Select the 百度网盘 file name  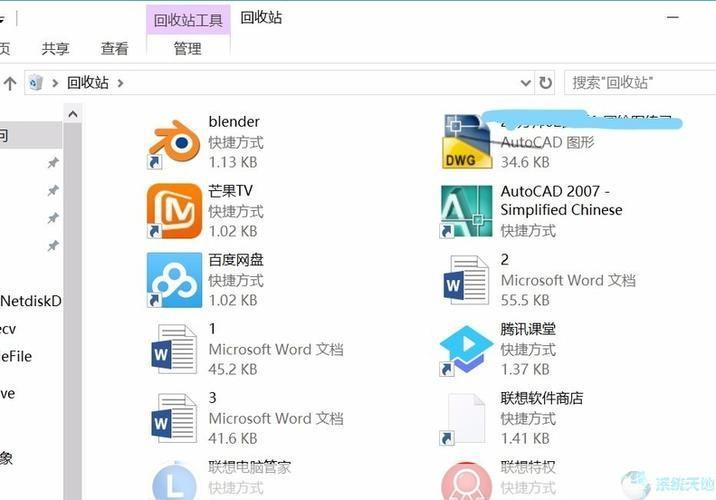tap(236, 260)
